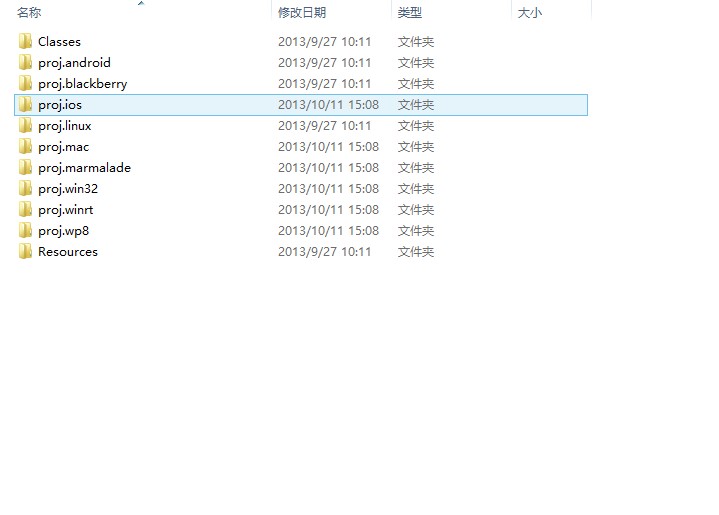Select the proj.android folder icon
Image resolution: width=719 pixels, height=515 pixels.
(x=25, y=62)
